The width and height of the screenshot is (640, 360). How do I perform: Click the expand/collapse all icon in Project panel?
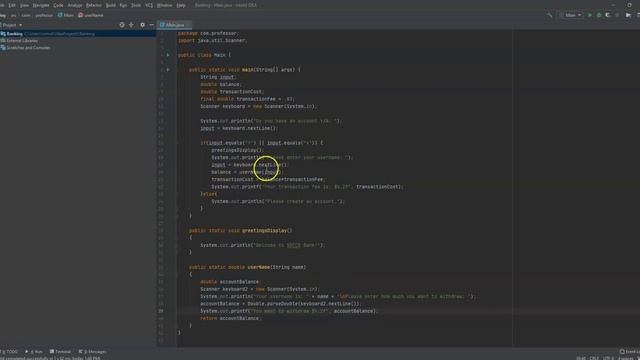[131, 25]
